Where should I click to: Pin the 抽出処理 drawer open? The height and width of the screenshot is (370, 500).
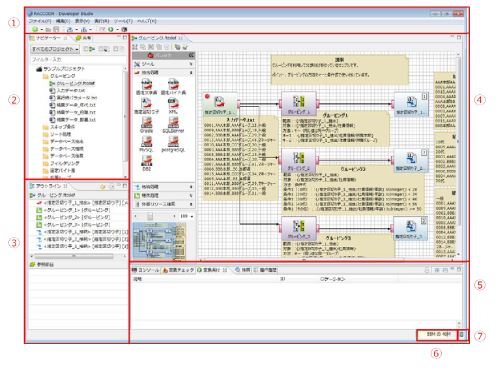pyautogui.click(x=191, y=72)
